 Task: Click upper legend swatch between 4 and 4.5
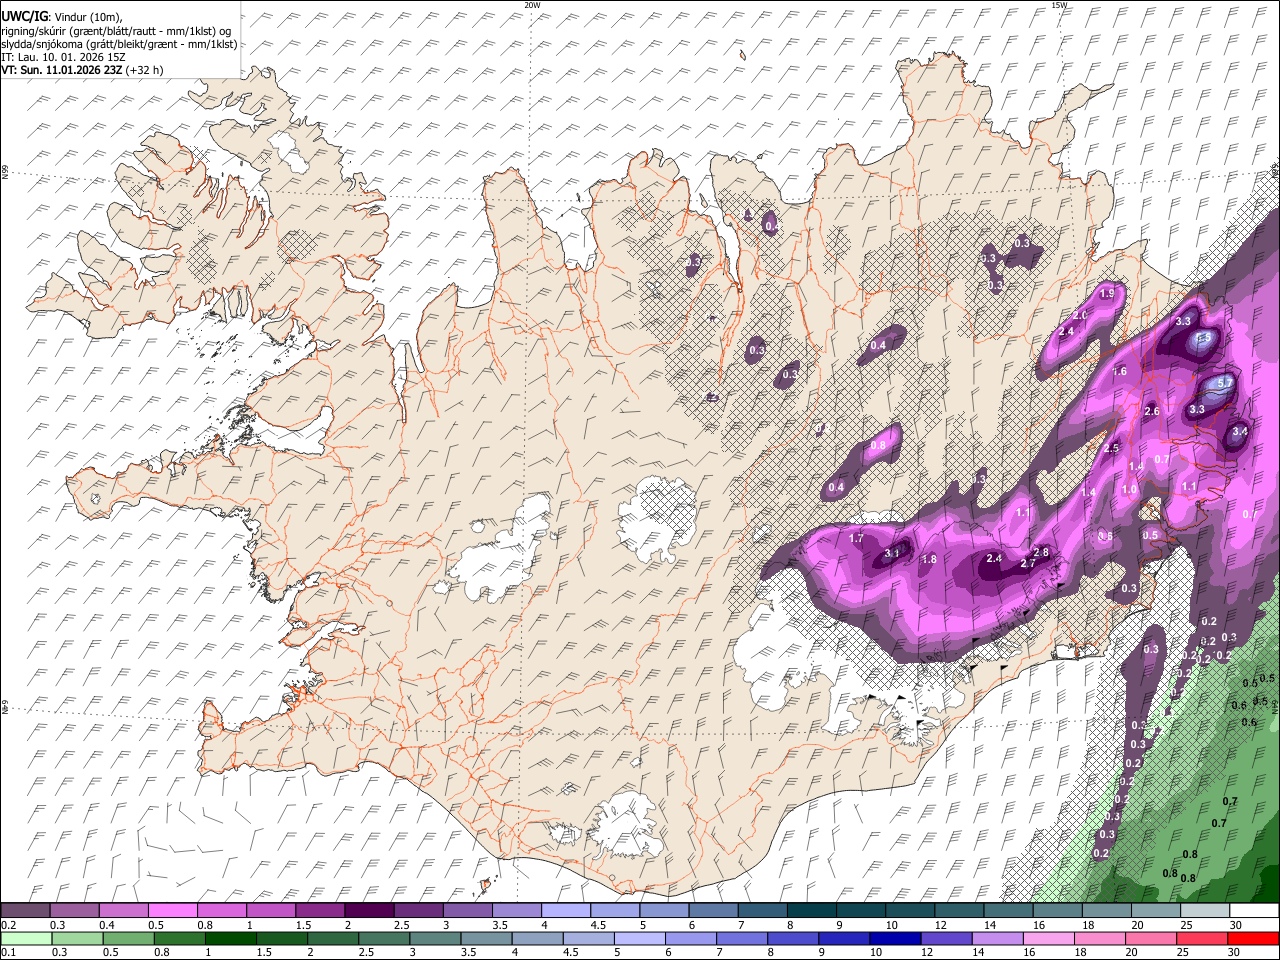coord(566,911)
